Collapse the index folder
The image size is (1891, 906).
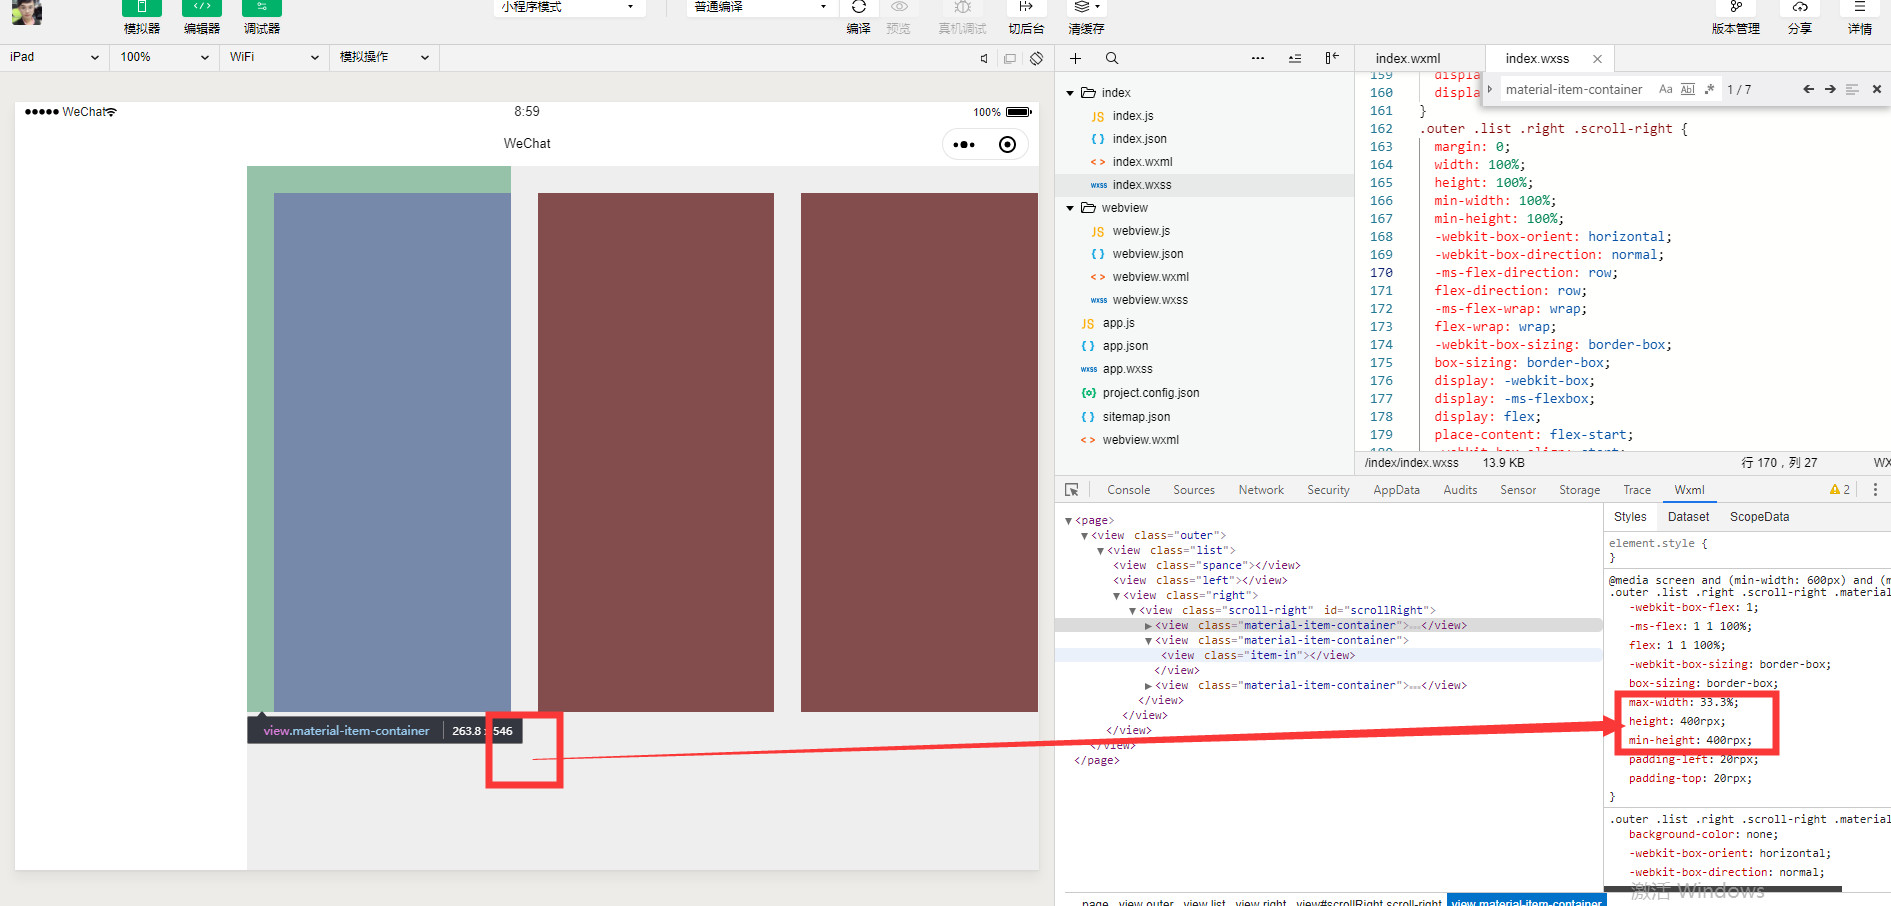1070,93
